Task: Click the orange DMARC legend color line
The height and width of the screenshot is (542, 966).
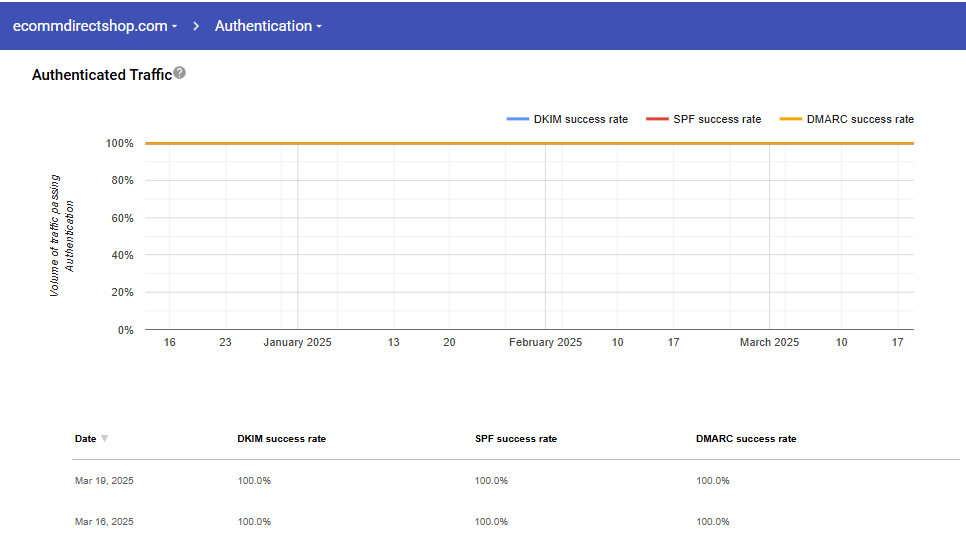Action: tap(791, 119)
